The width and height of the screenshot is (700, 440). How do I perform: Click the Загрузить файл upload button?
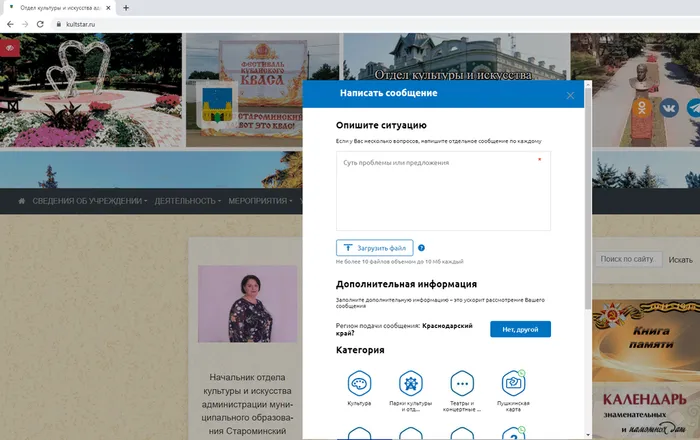[375, 248]
